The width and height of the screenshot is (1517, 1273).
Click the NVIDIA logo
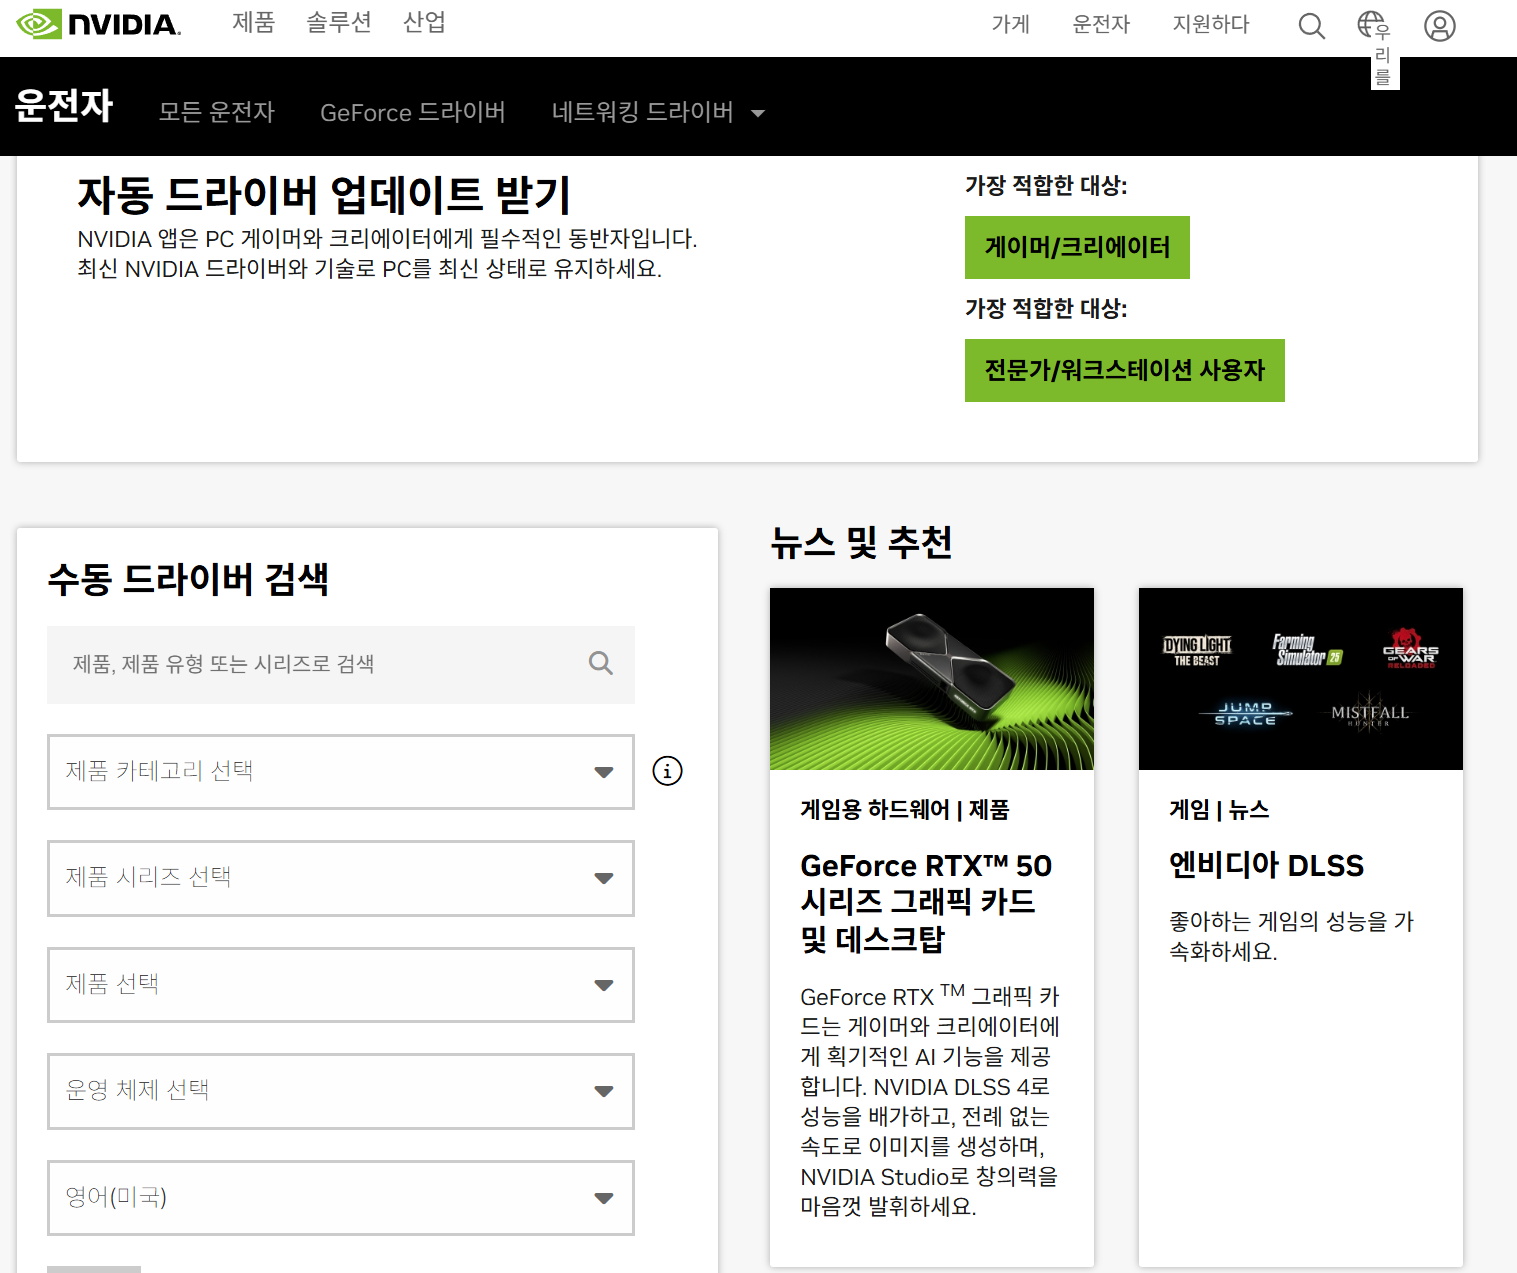click(98, 24)
